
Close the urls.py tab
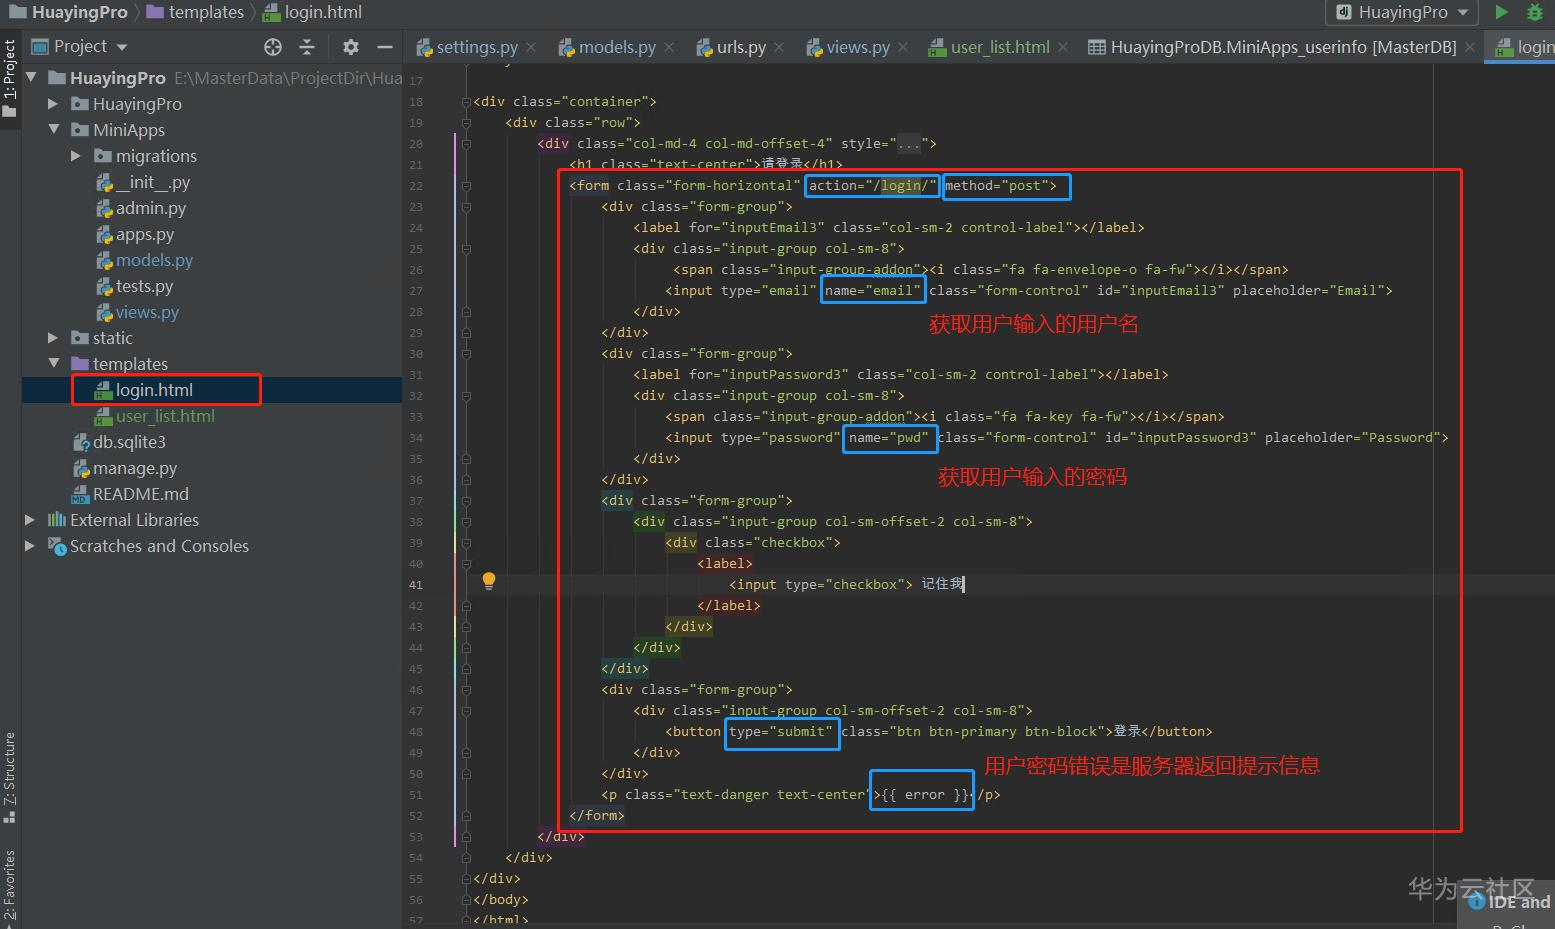coord(779,47)
